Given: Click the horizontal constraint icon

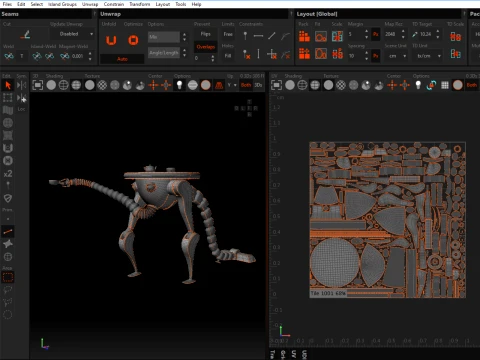Looking at the screenshot, I should (258, 35).
